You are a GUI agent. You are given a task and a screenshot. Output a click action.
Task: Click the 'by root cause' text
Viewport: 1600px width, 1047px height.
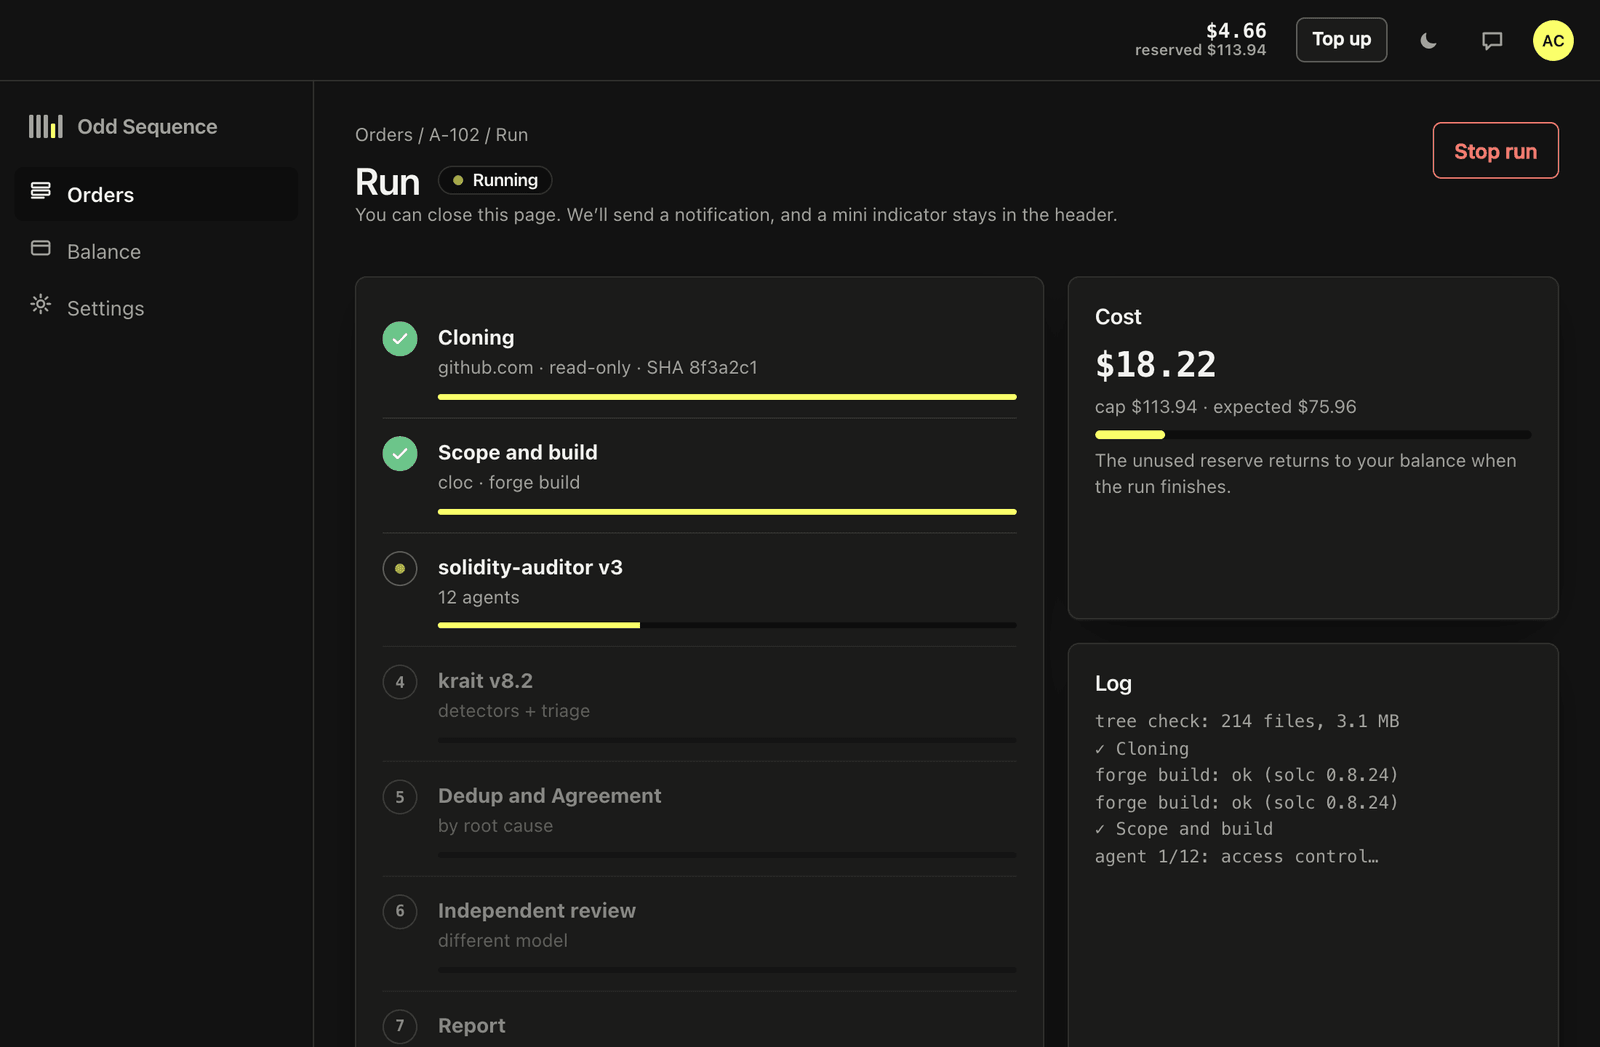click(x=495, y=826)
